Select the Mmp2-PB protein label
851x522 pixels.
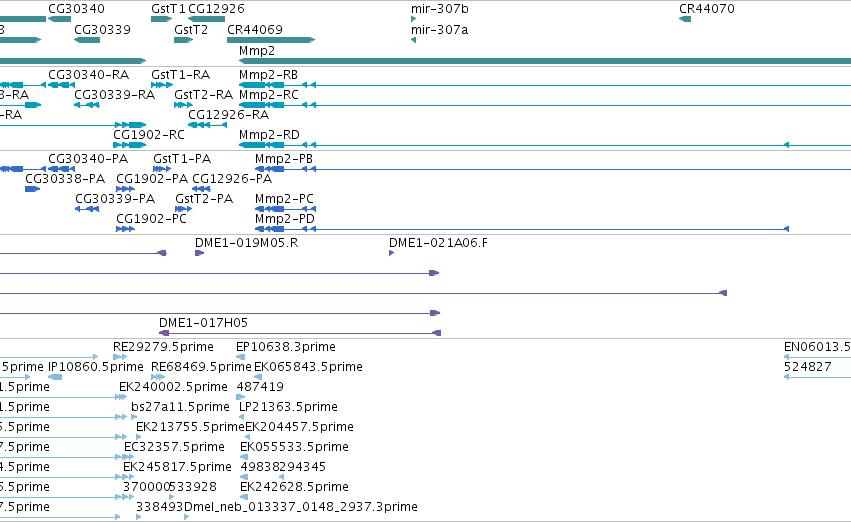click(284, 158)
